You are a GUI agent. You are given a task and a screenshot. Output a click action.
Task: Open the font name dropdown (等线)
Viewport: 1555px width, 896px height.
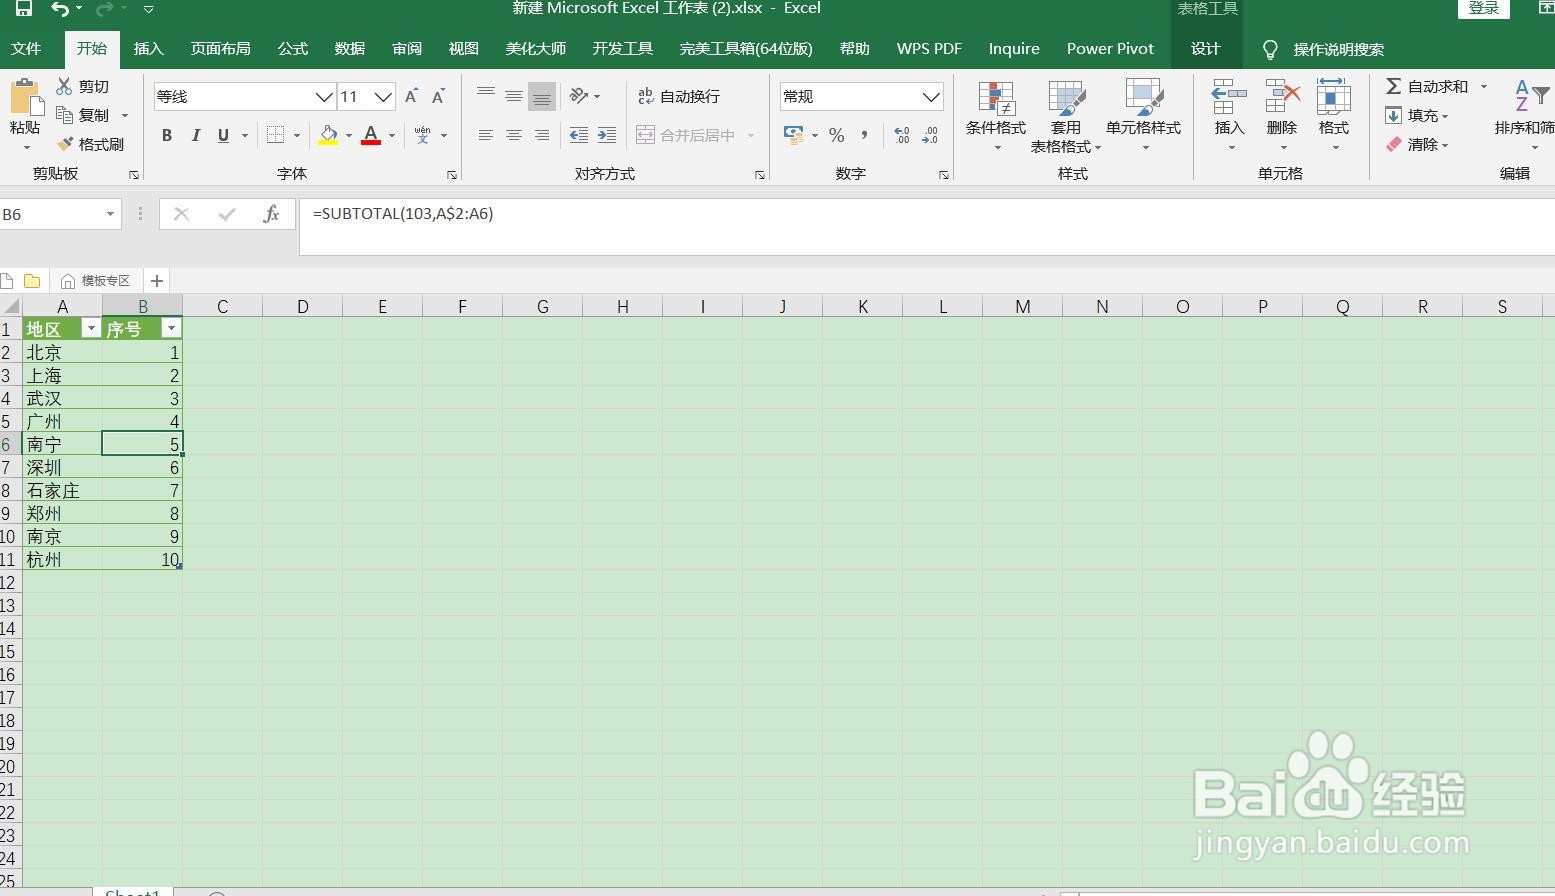click(324, 97)
